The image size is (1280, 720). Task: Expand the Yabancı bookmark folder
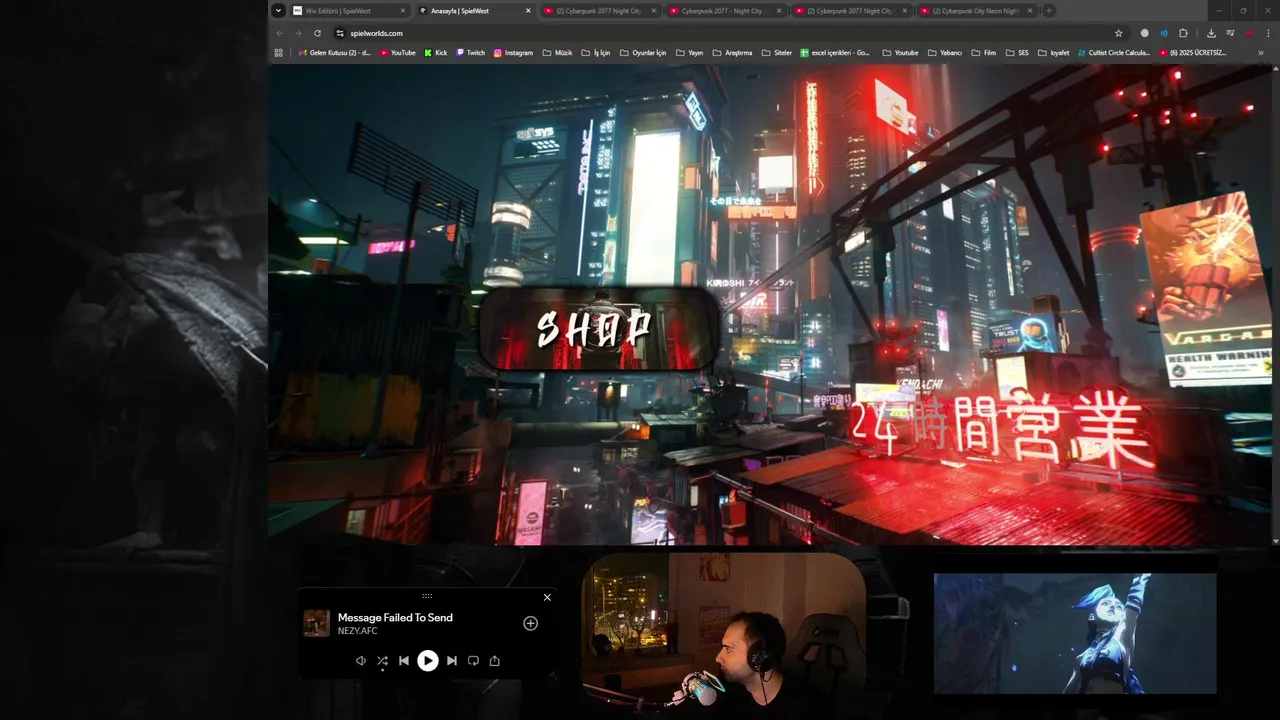coord(945,52)
